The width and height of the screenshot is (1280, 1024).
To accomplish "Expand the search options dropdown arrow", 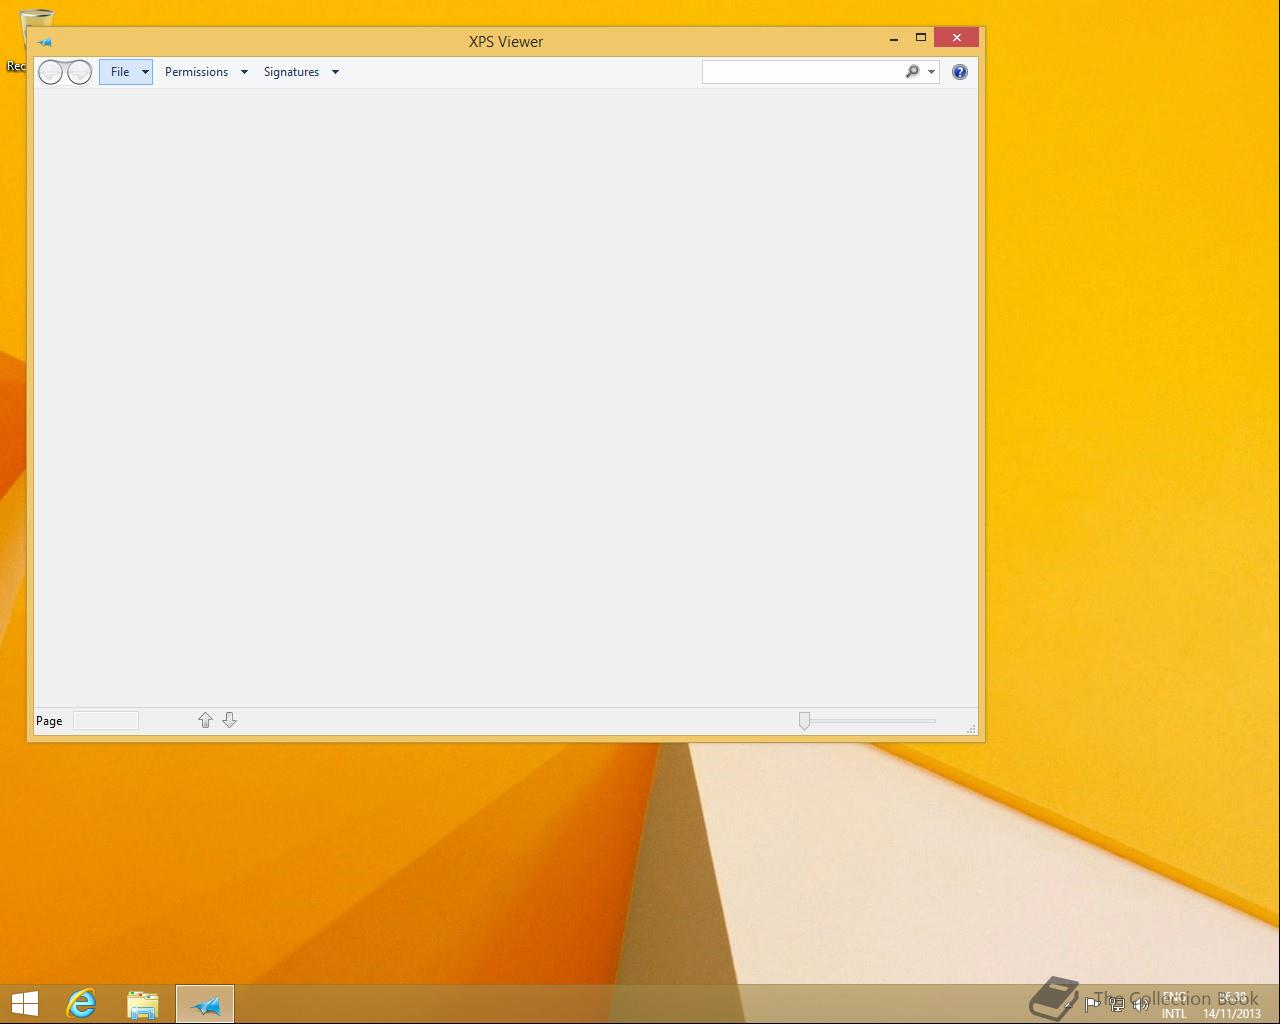I will (931, 72).
